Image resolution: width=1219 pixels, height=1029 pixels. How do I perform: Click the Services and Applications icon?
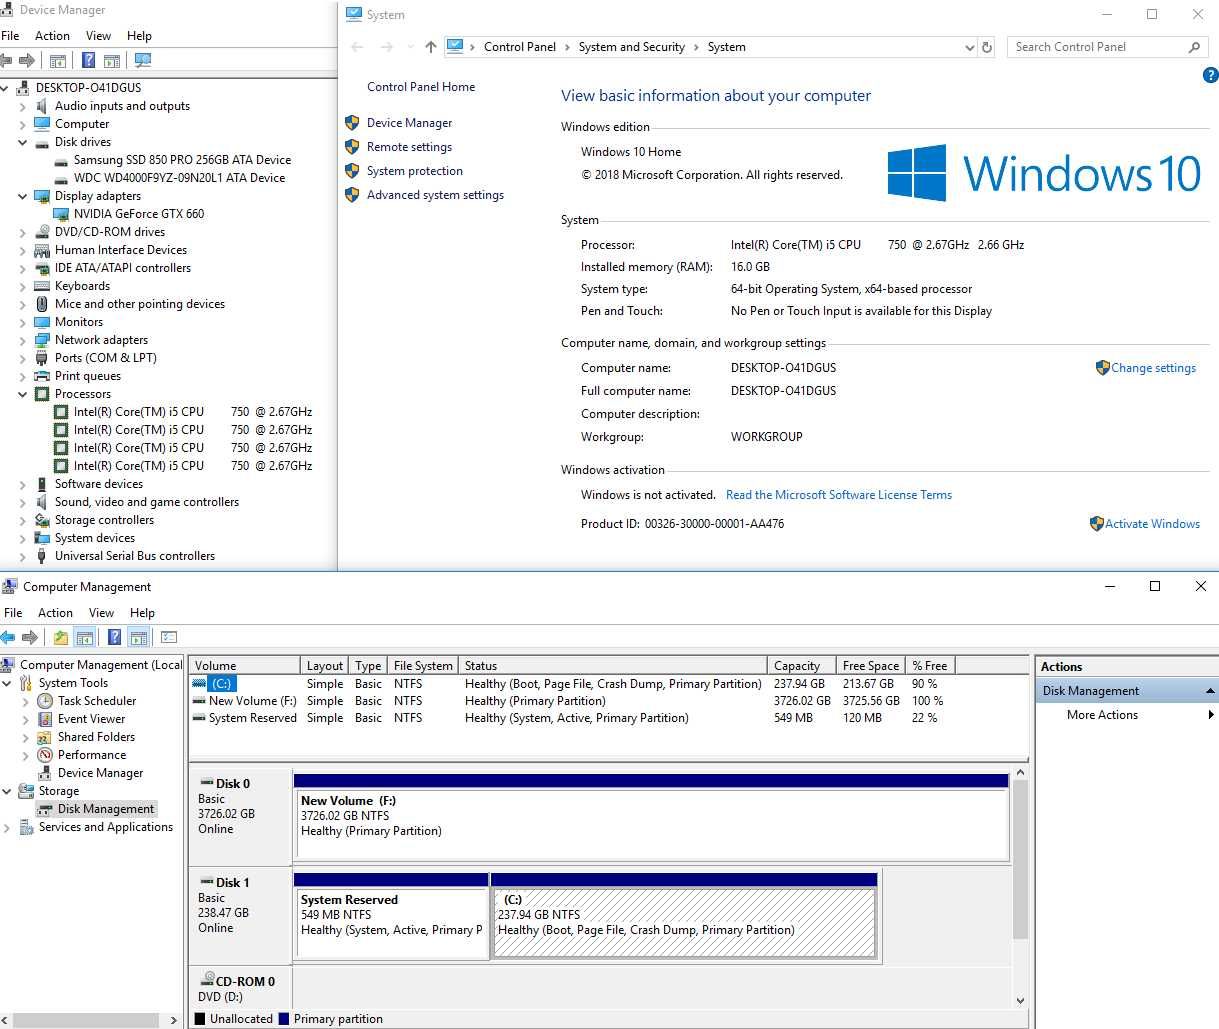[26, 827]
